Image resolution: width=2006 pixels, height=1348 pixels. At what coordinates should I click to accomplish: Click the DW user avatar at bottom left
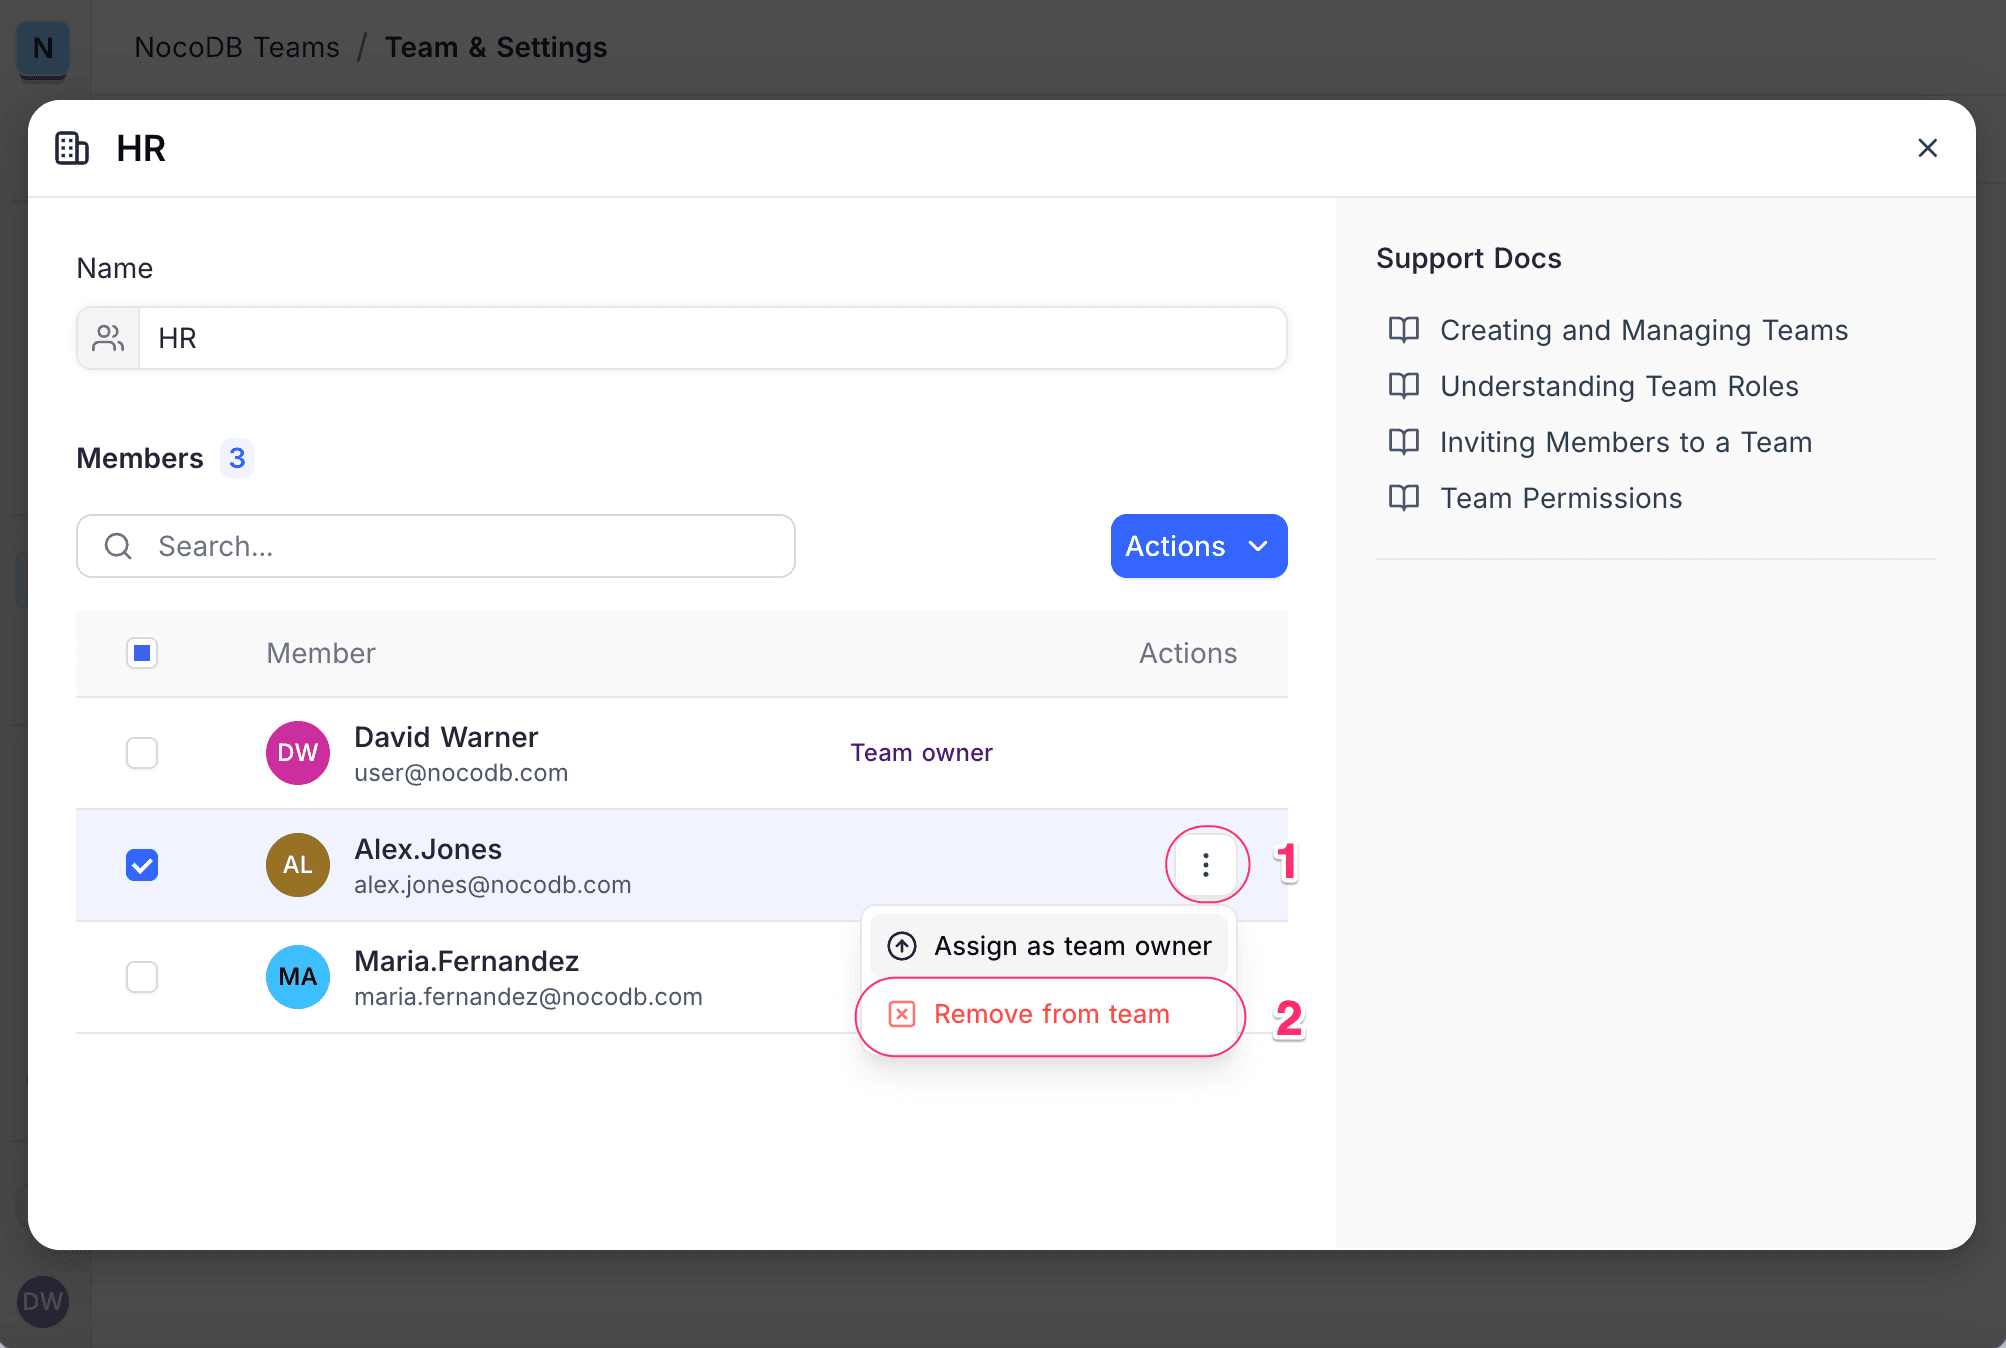[x=43, y=1301]
